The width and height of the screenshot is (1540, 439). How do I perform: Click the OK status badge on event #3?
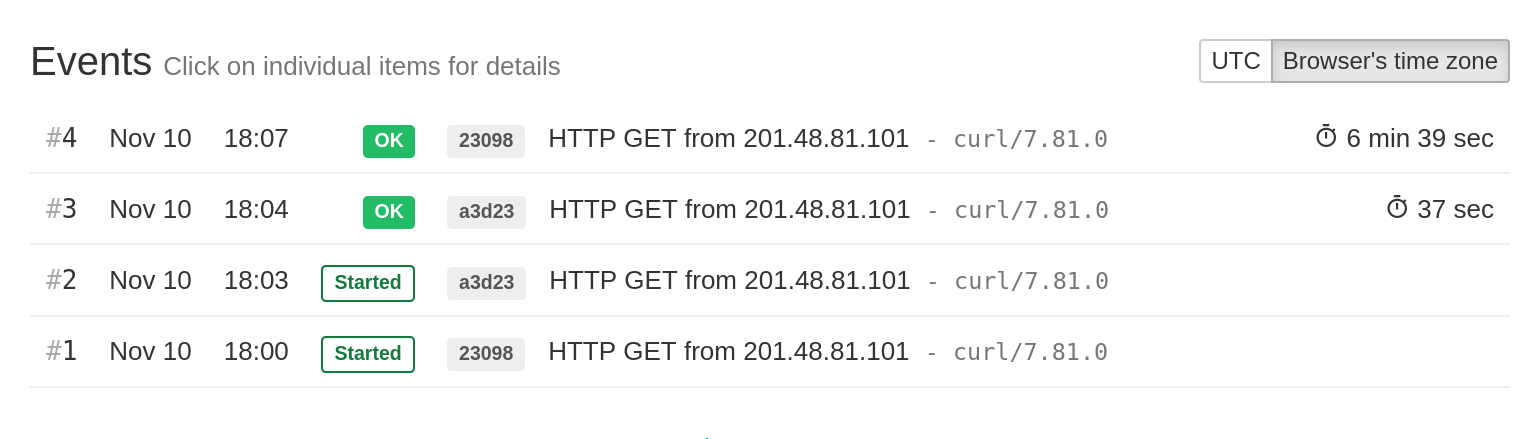[x=388, y=212]
